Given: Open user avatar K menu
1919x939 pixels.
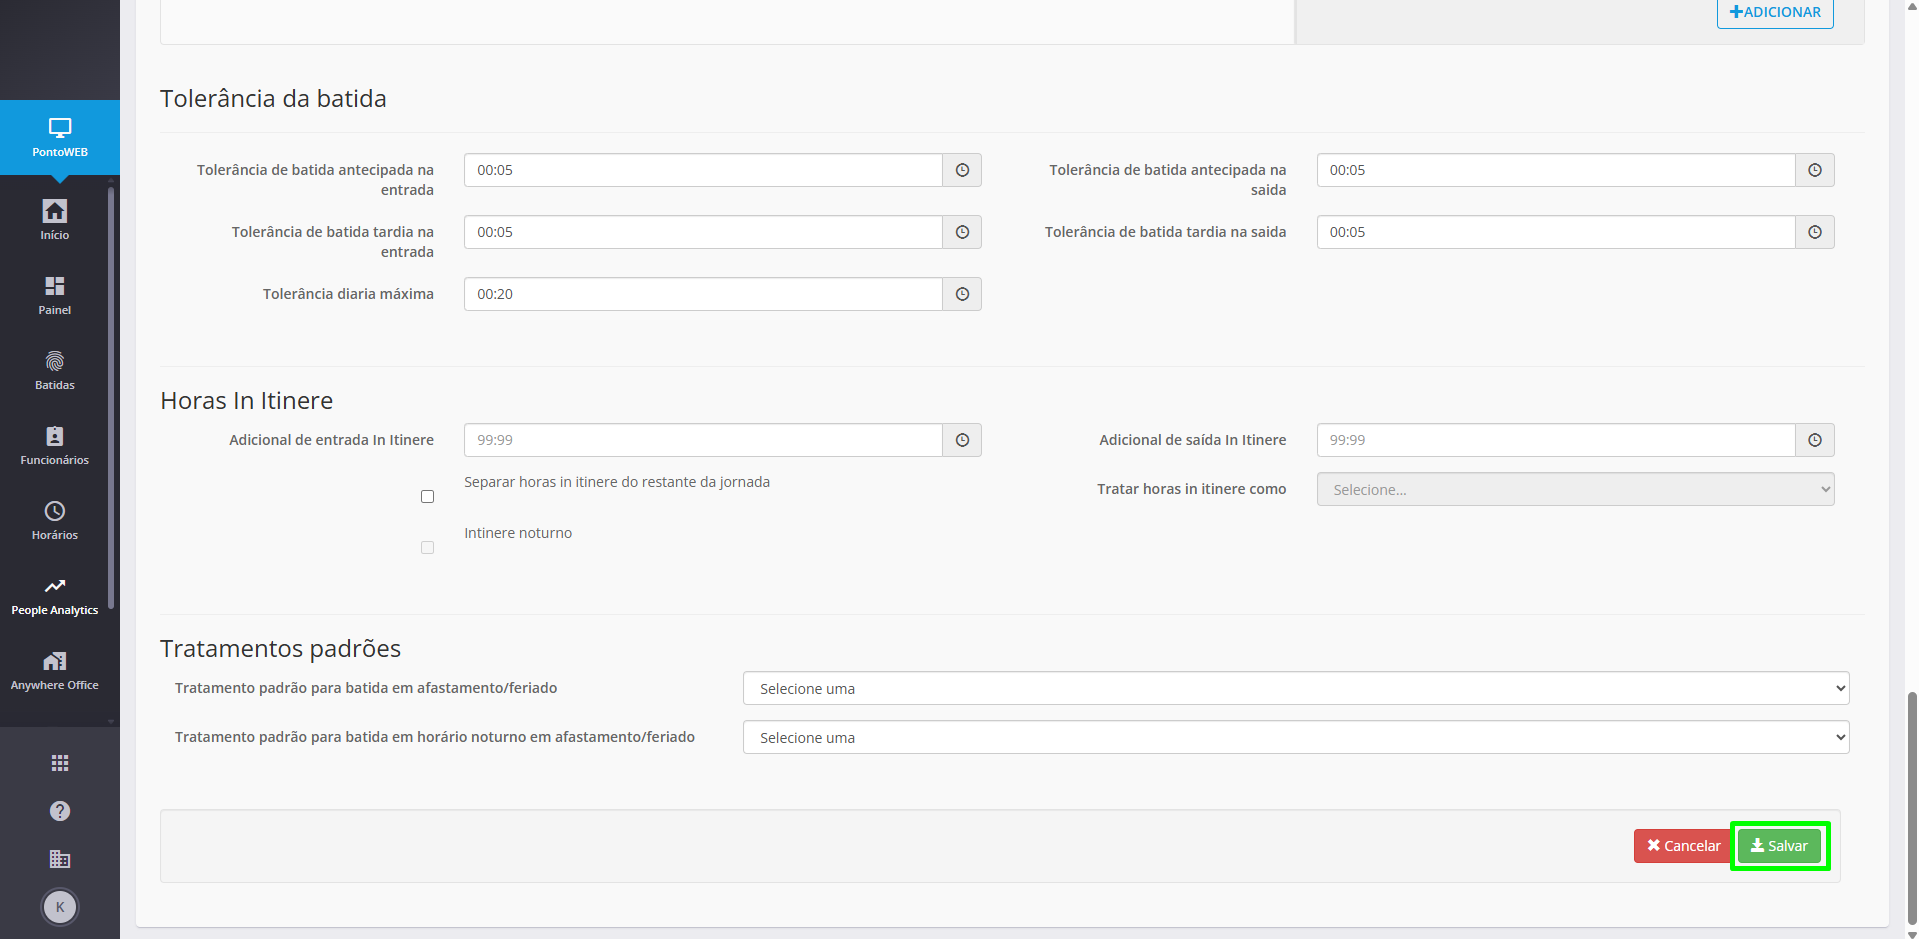Looking at the screenshot, I should pos(60,907).
